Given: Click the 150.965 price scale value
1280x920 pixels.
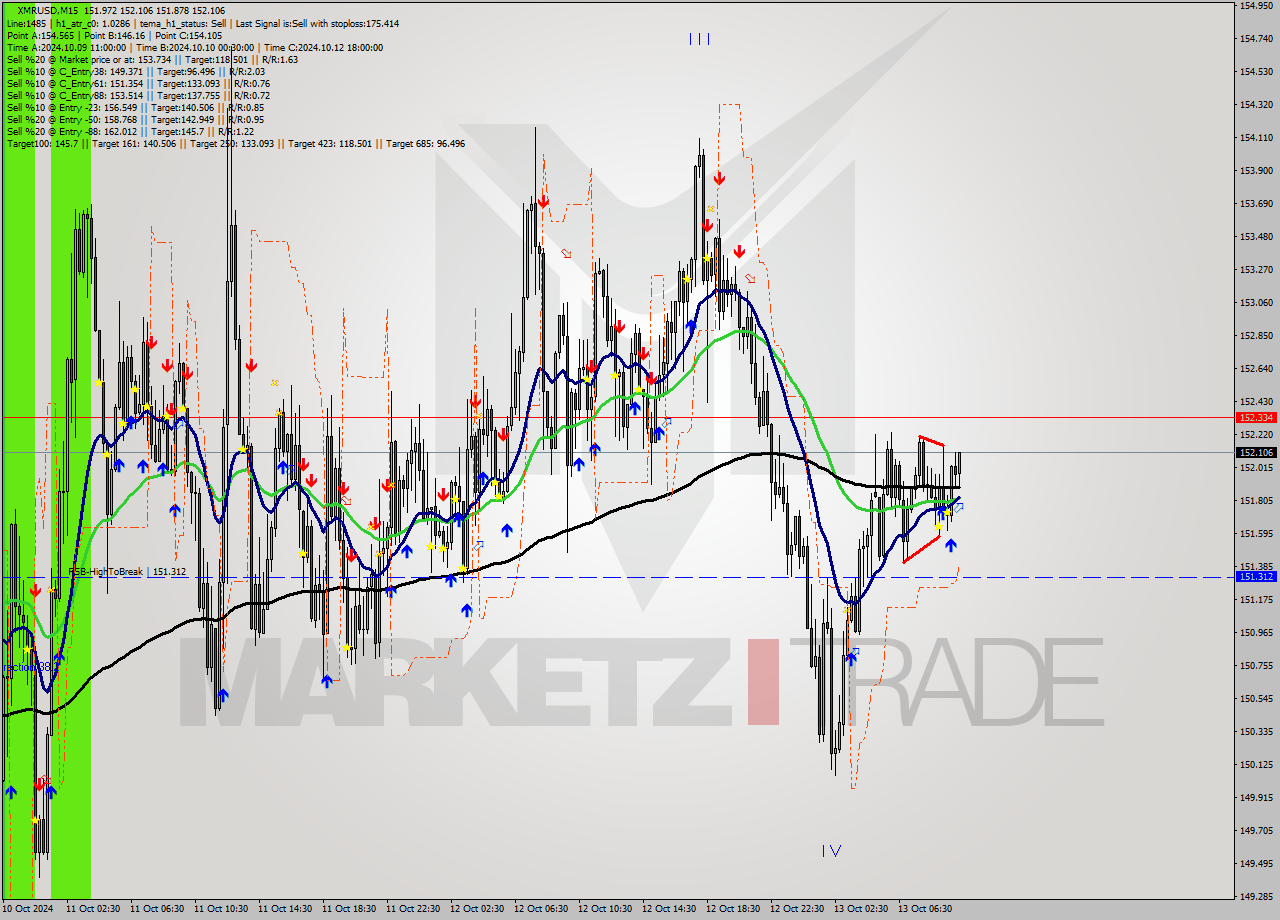Looking at the screenshot, I should tap(1255, 632).
